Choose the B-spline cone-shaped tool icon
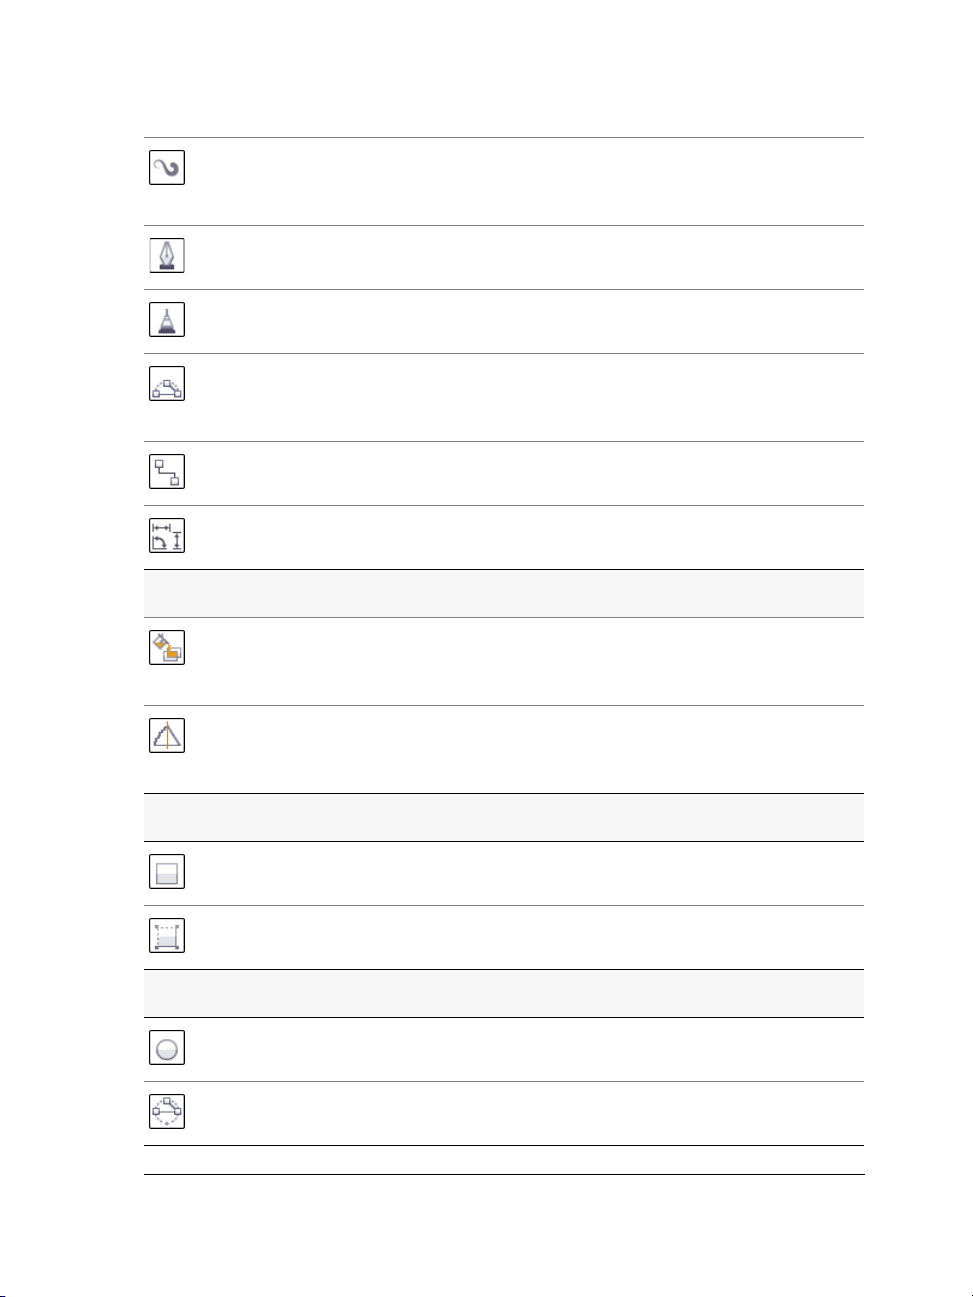973x1297 pixels. tap(167, 319)
